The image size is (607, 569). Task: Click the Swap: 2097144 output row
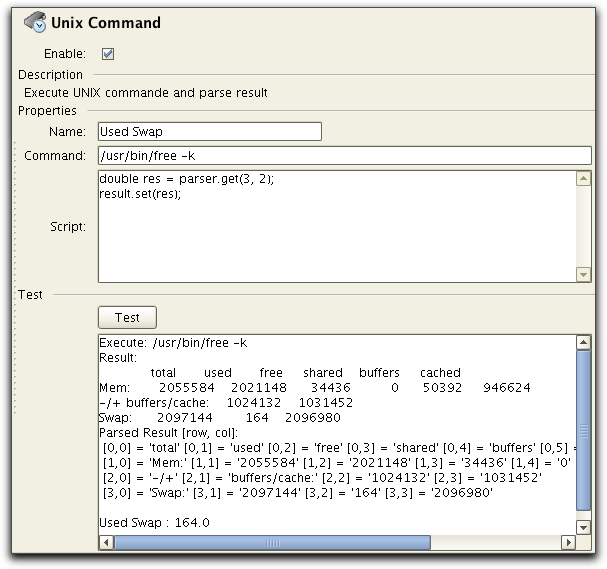(x=219, y=418)
